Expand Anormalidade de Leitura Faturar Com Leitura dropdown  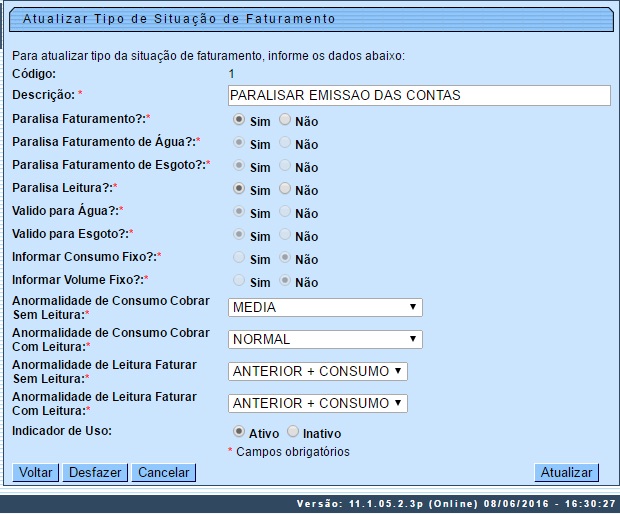pyautogui.click(x=318, y=403)
